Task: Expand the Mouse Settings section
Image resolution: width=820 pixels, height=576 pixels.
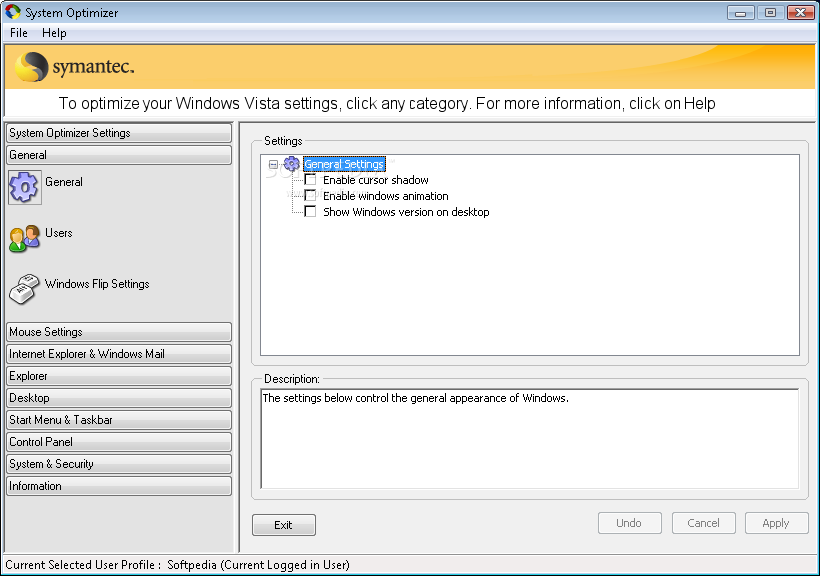Action: (x=119, y=332)
